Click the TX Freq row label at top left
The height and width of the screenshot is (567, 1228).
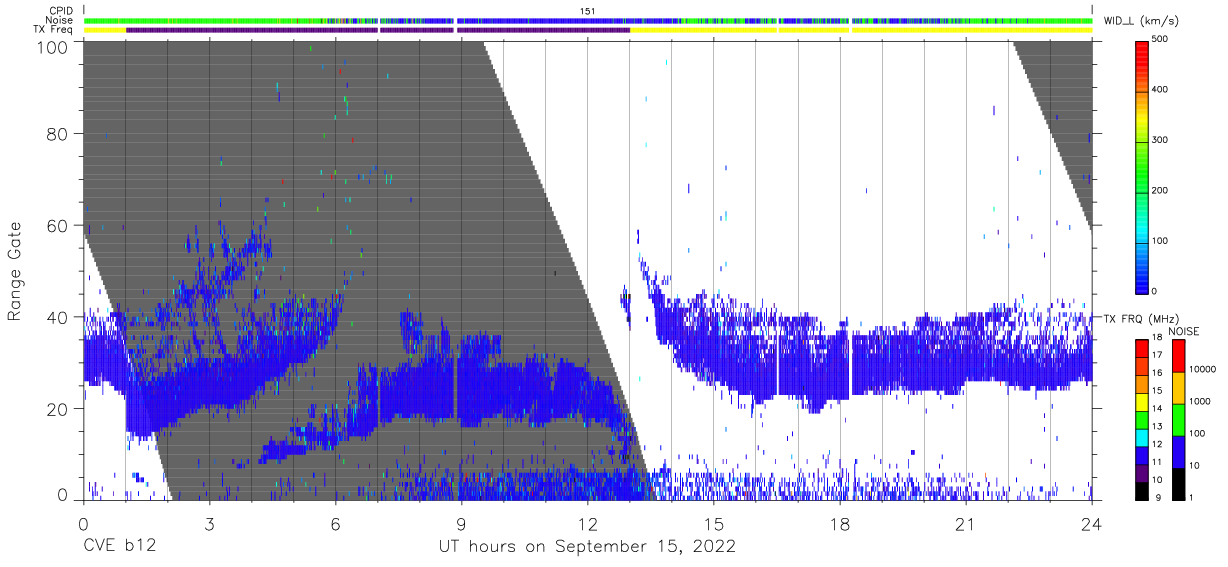53,30
